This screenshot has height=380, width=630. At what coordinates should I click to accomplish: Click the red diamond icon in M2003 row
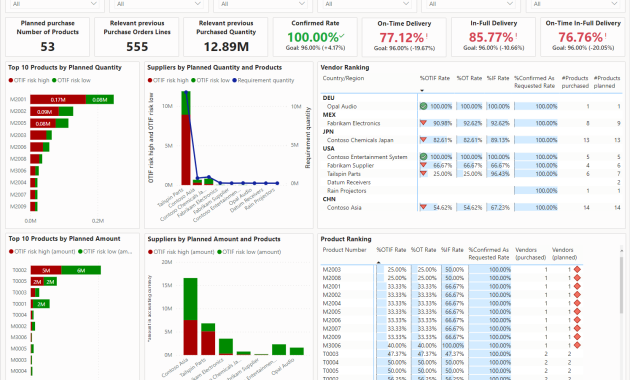pyautogui.click(x=577, y=270)
